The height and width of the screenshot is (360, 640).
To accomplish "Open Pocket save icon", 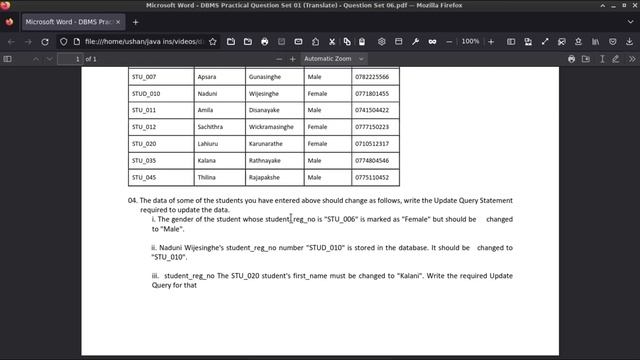I will point(613,42).
